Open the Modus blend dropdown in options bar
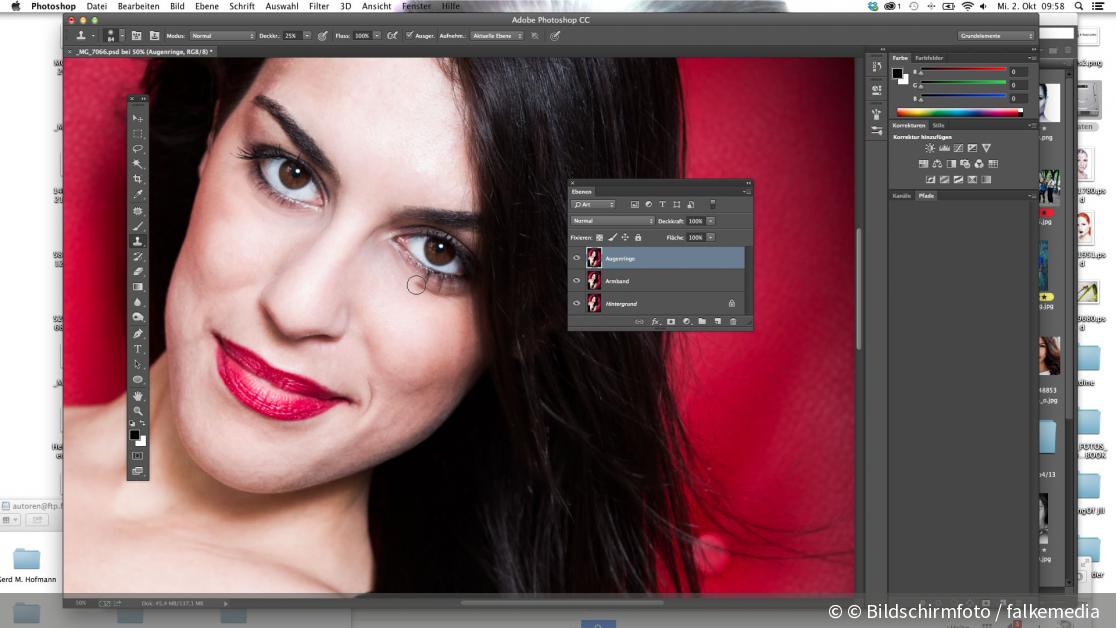Viewport: 1116px width, 628px height. point(222,36)
